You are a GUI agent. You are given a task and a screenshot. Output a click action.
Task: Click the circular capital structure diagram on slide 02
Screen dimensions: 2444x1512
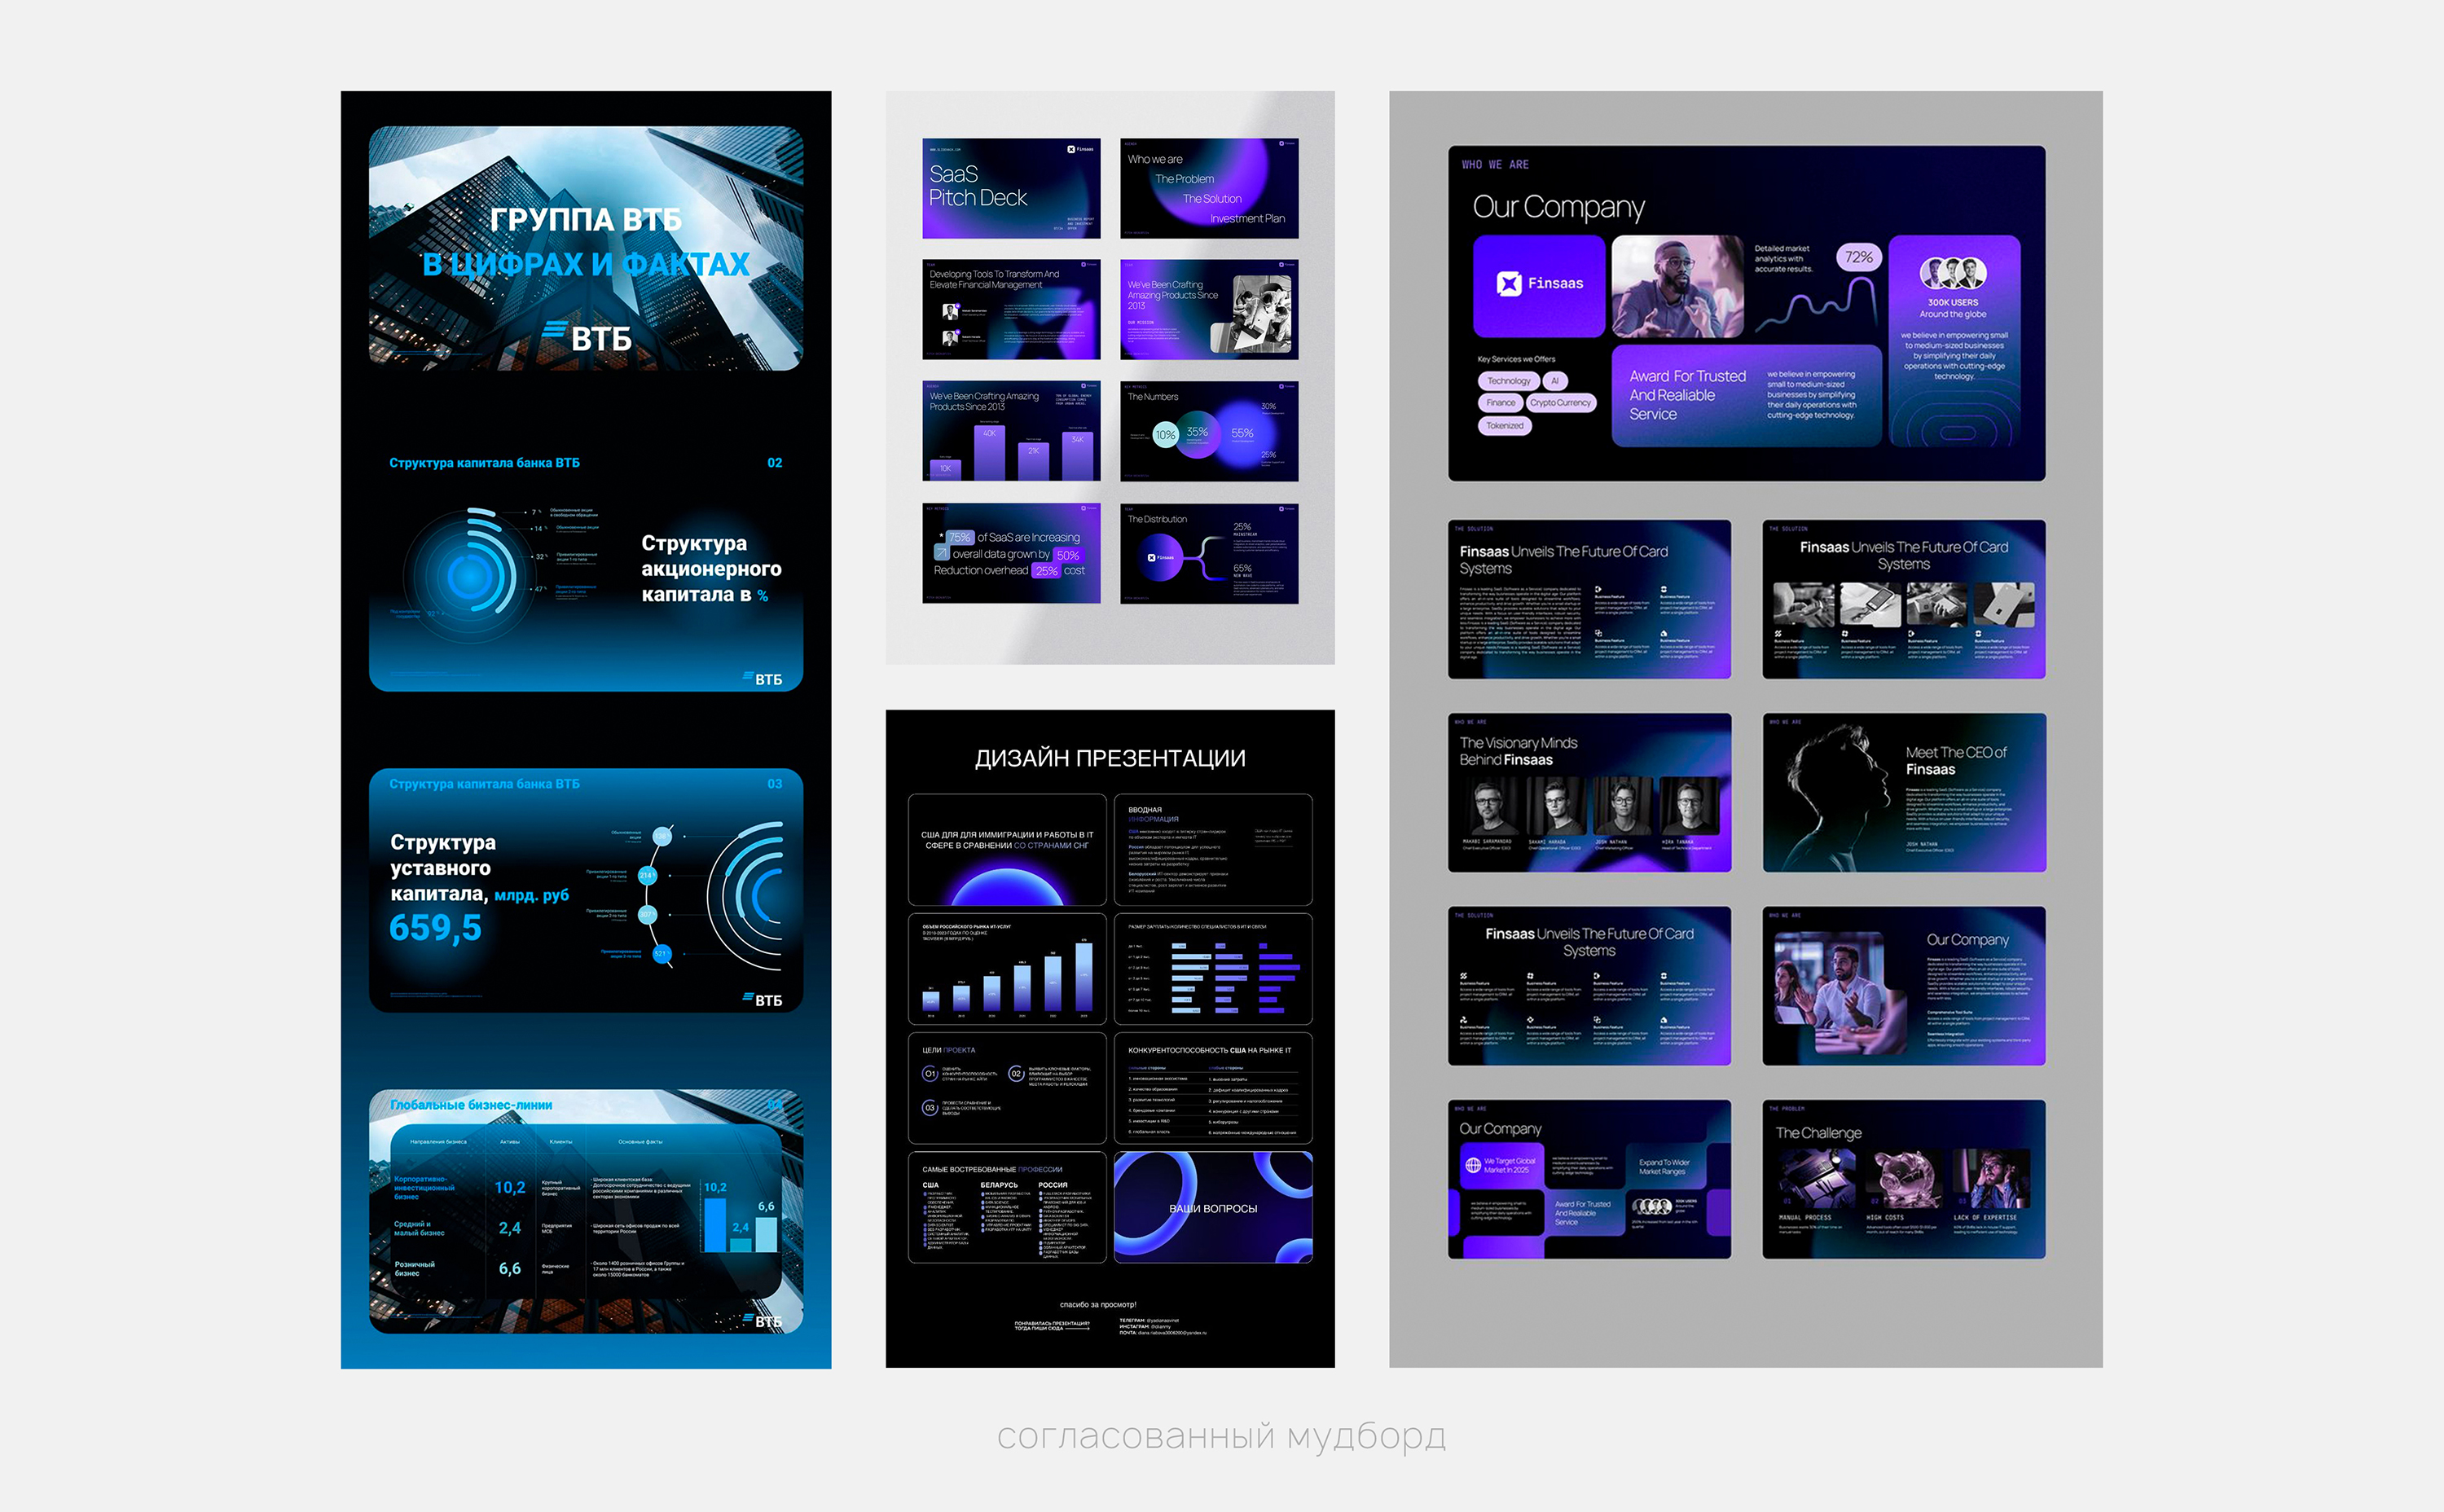pos(470,575)
